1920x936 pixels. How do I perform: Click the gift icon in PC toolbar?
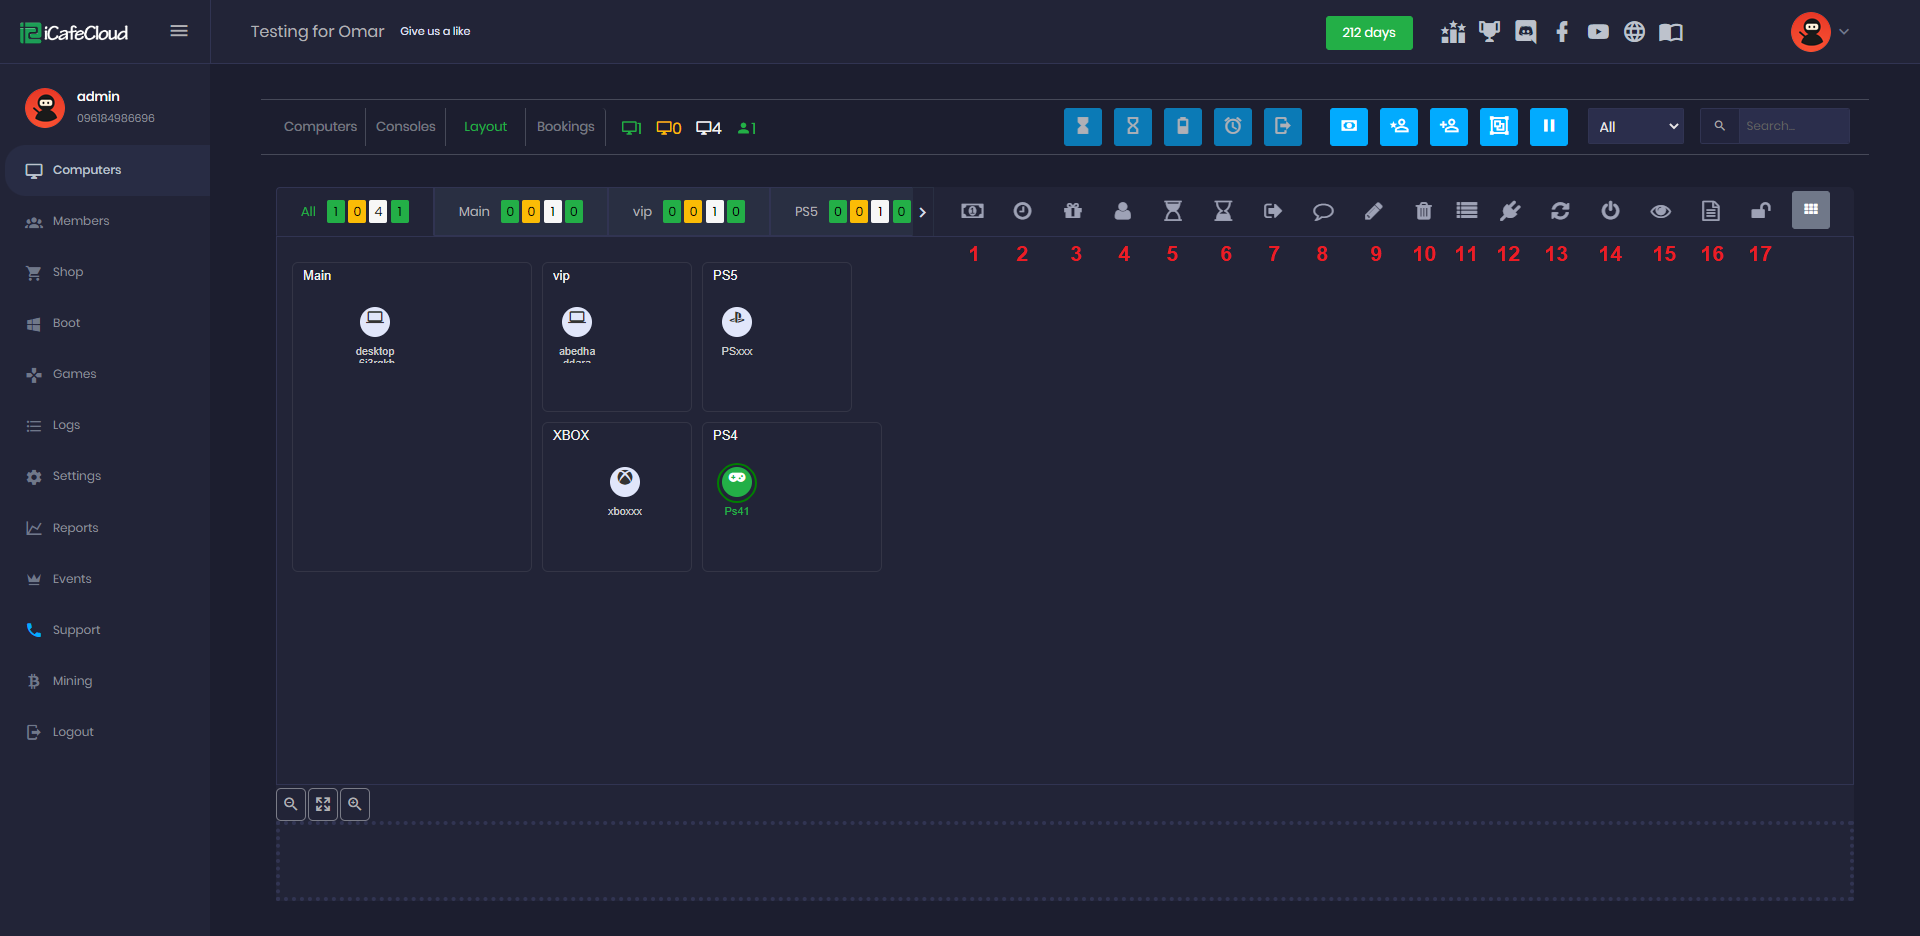[1073, 211]
